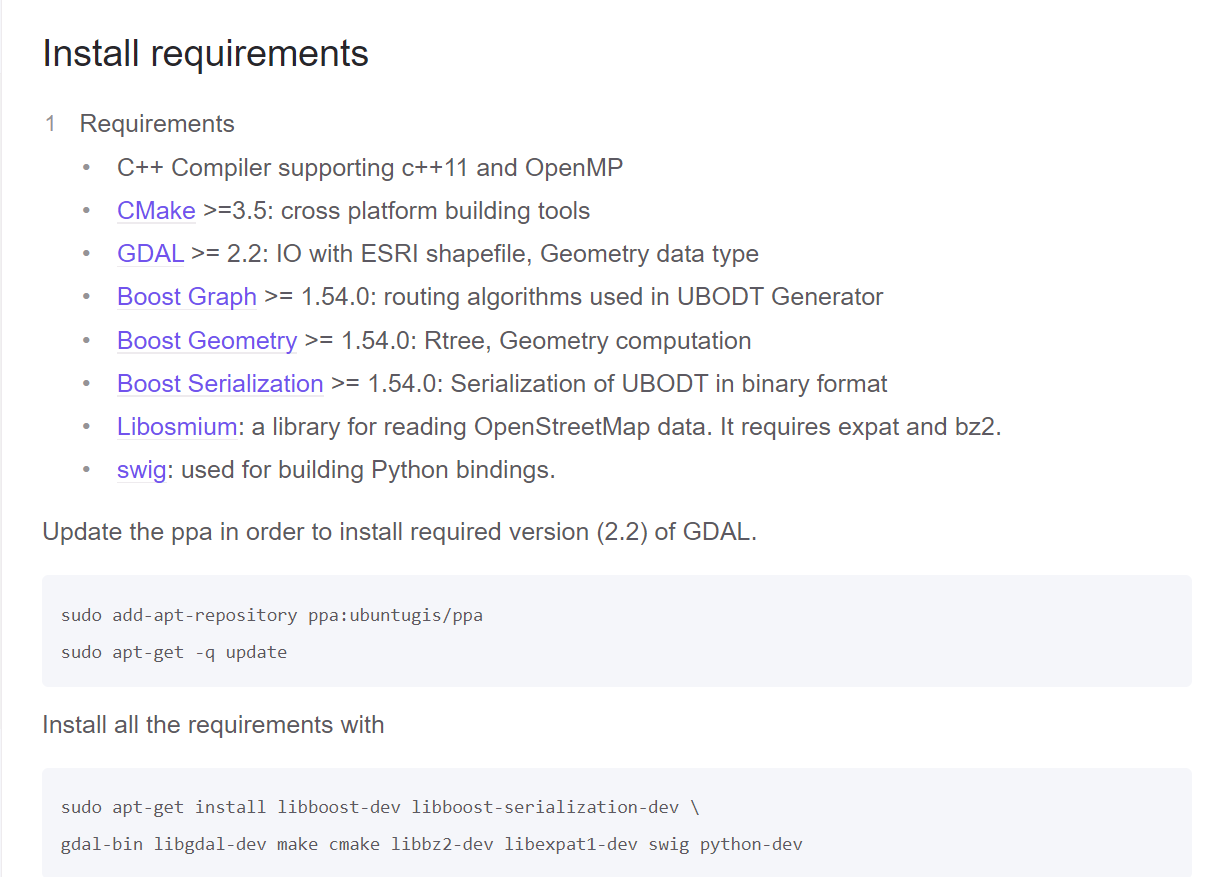Visit the Boost Geometry link
The image size is (1221, 877).
207,340
